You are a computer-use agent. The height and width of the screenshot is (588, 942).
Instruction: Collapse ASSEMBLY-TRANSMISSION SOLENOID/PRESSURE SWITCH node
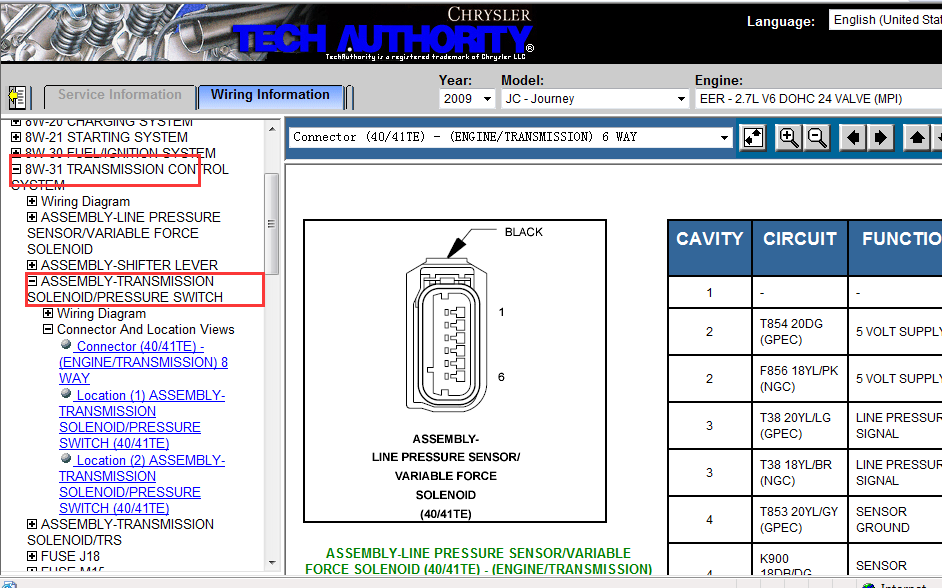pos(32,281)
